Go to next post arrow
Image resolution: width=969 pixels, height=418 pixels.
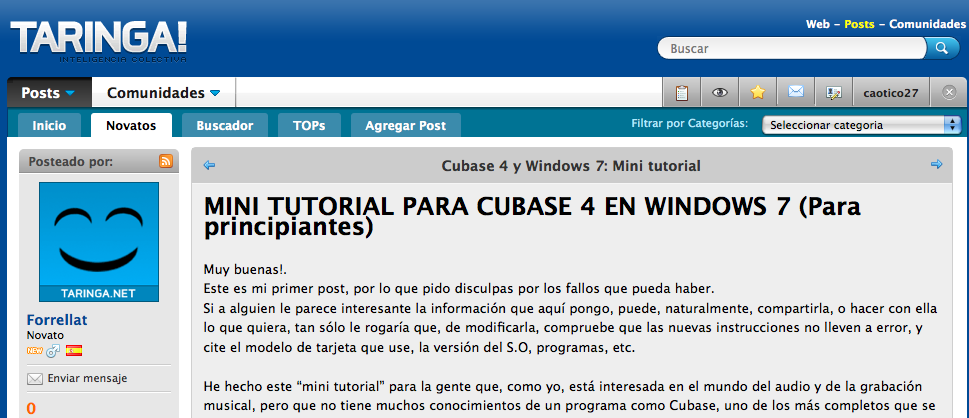936,164
